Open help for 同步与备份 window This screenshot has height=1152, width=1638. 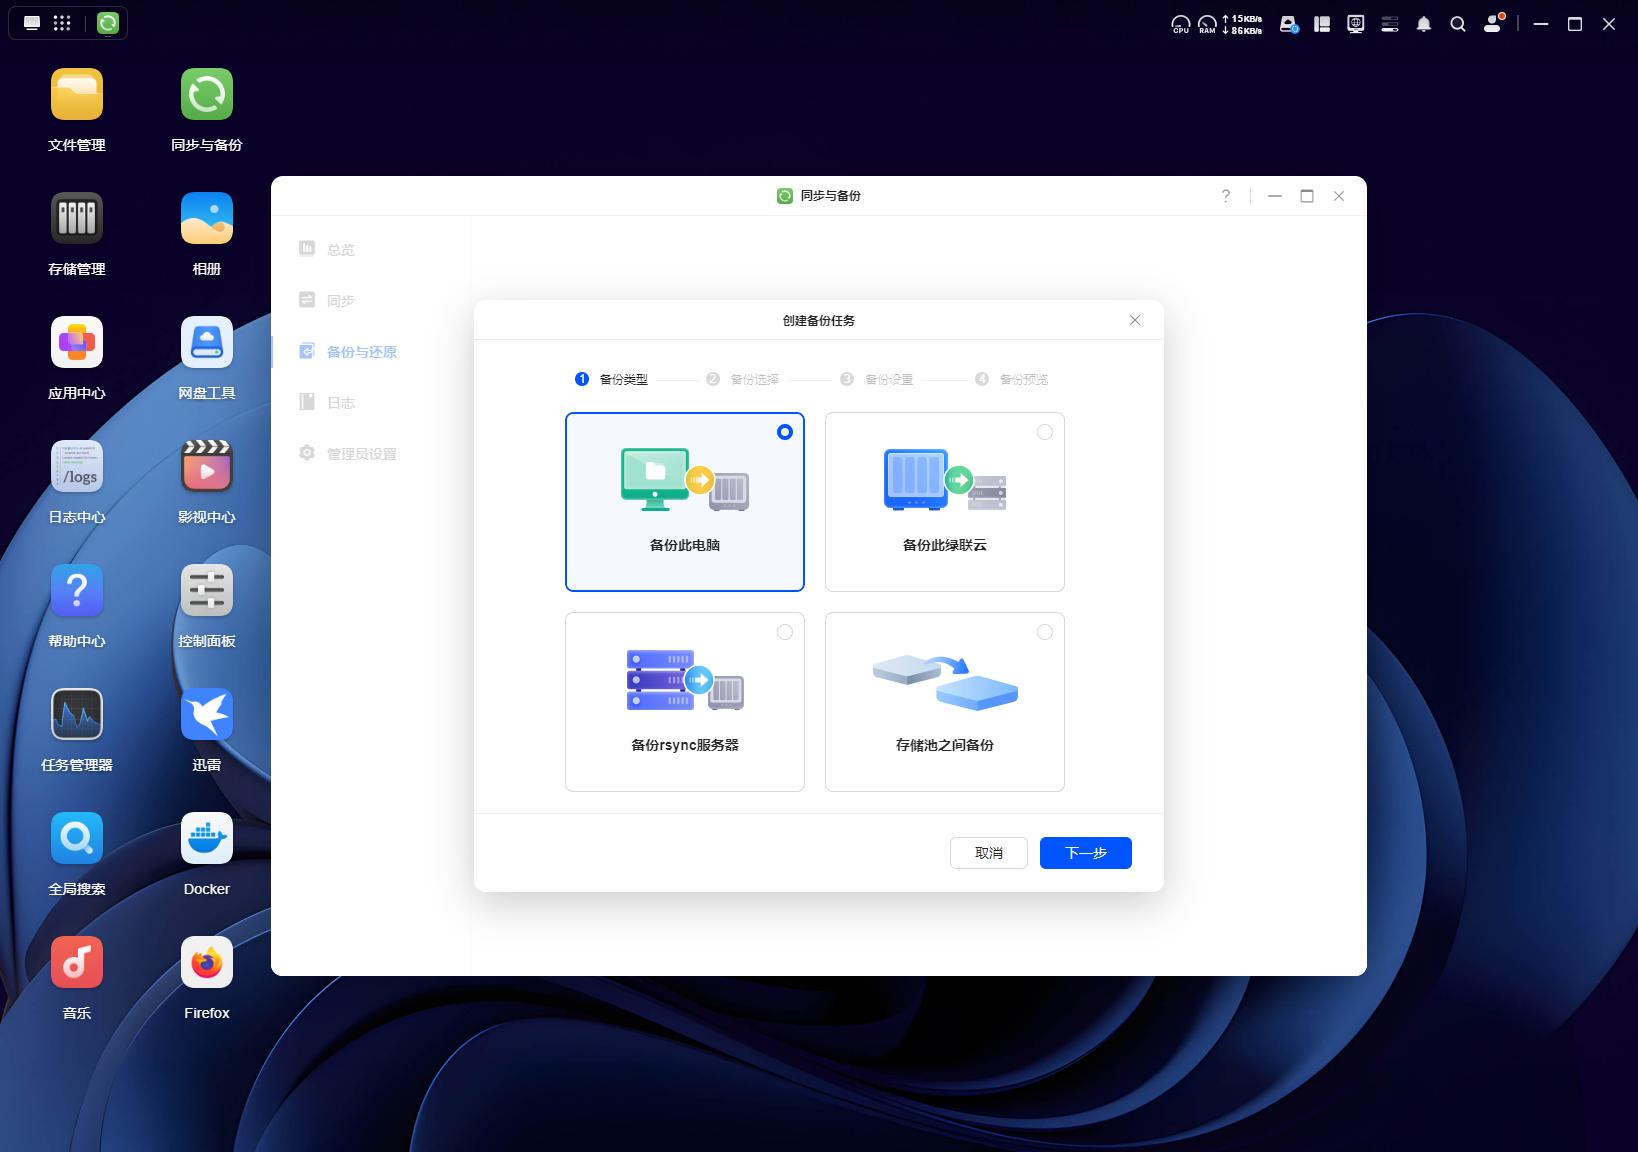point(1226,196)
